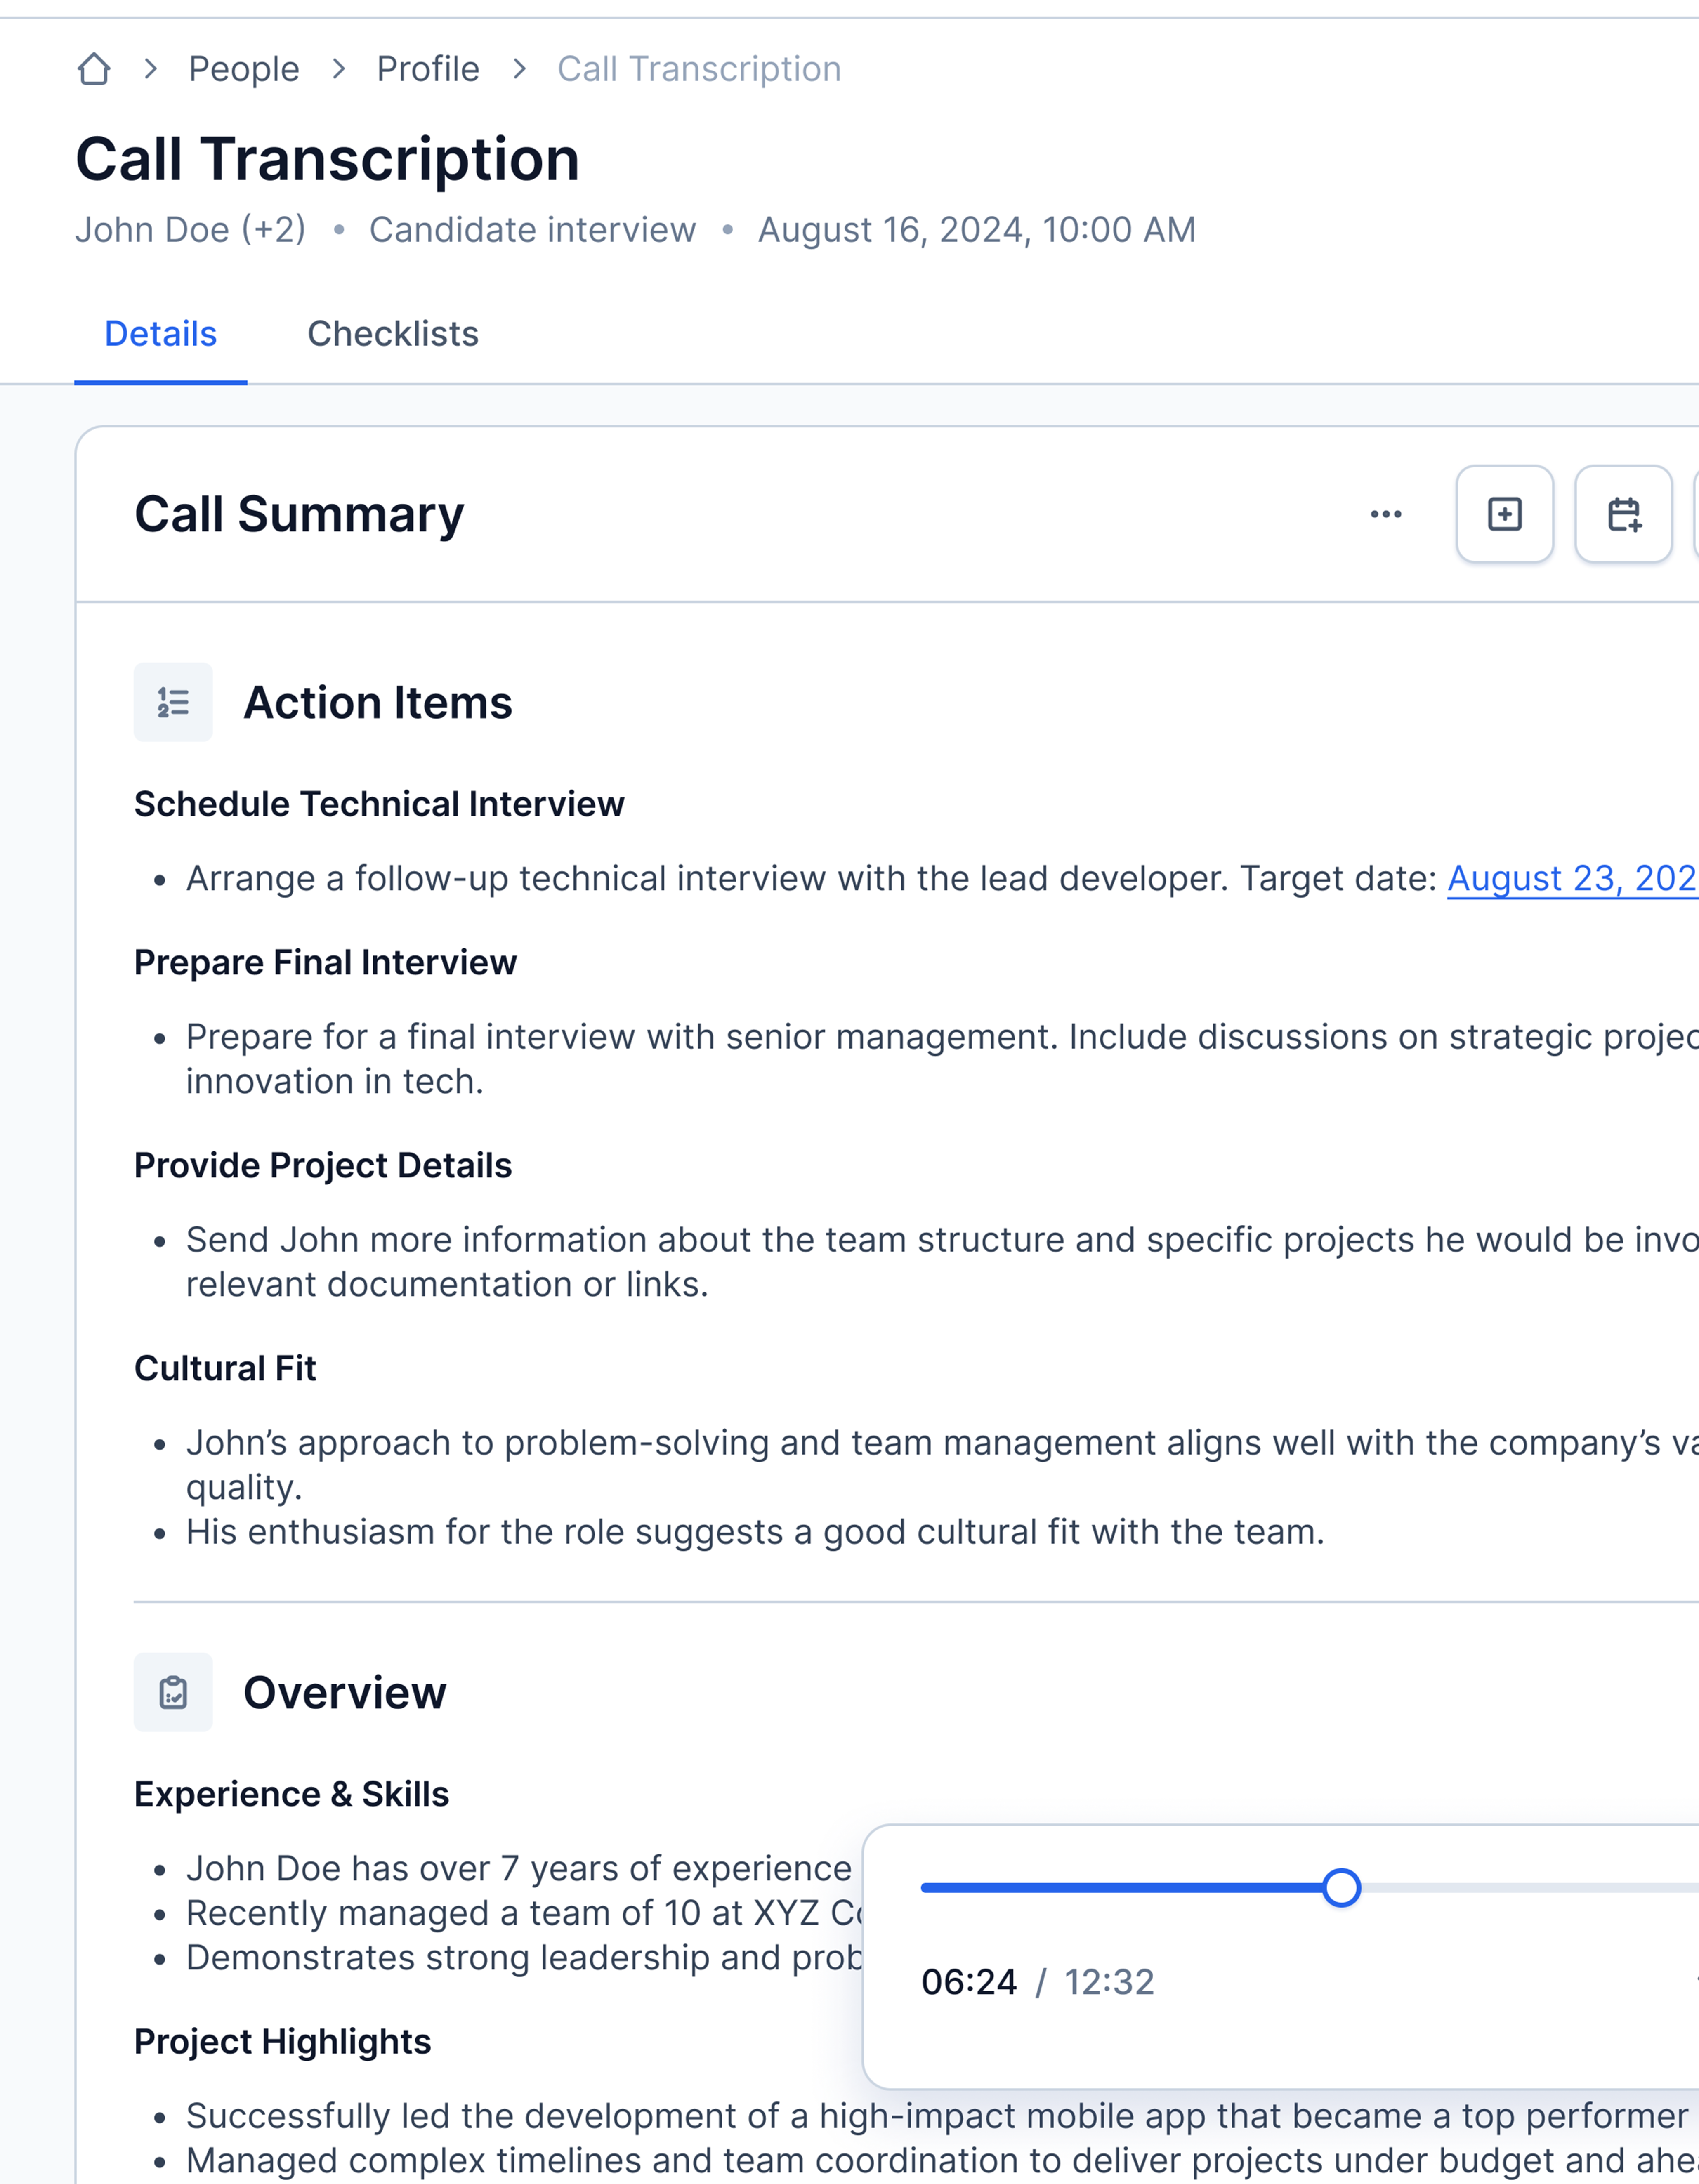The width and height of the screenshot is (1699, 2184).
Task: Click Call Transcription breadcrumb item
Action: (x=699, y=69)
